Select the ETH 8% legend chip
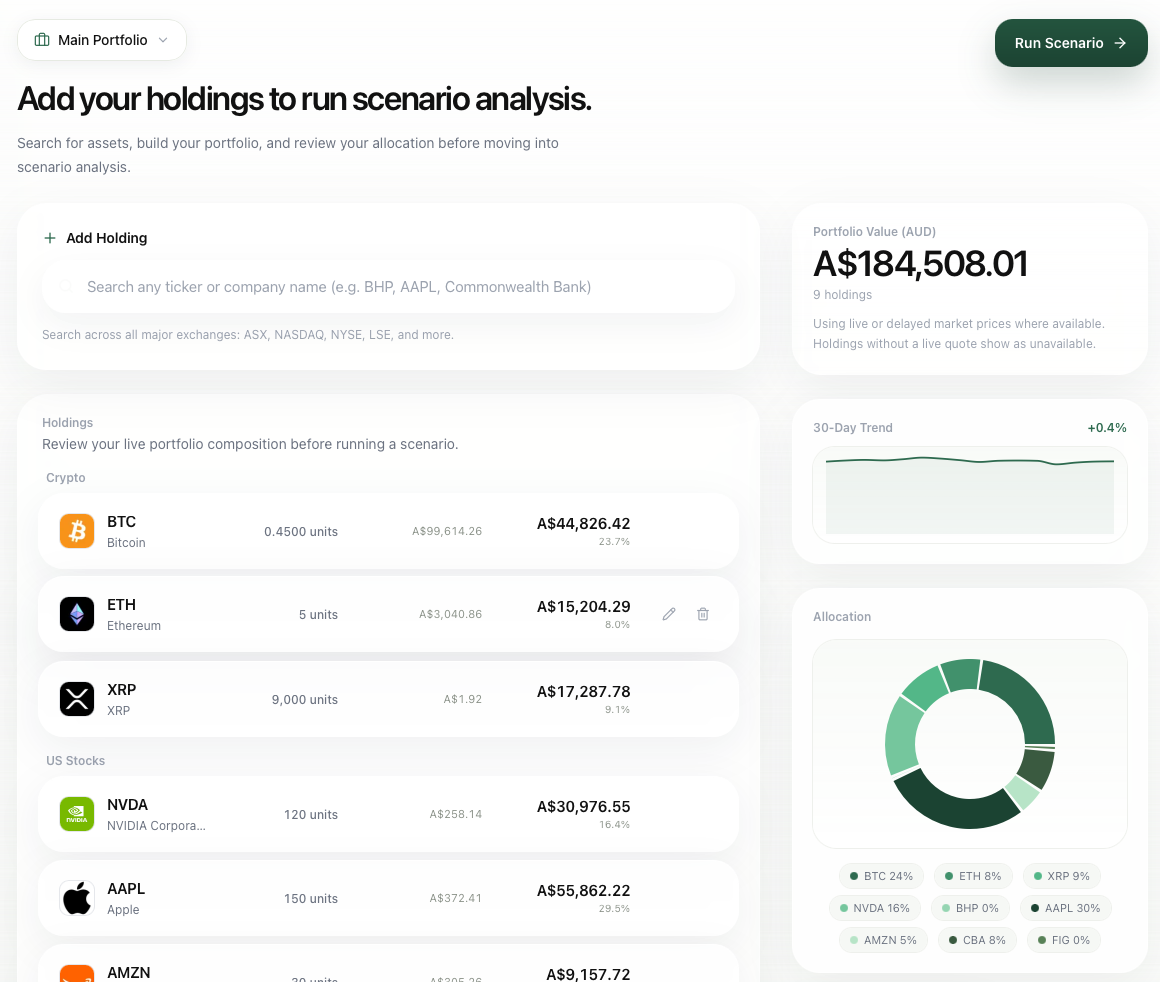1160x982 pixels. 973,876
